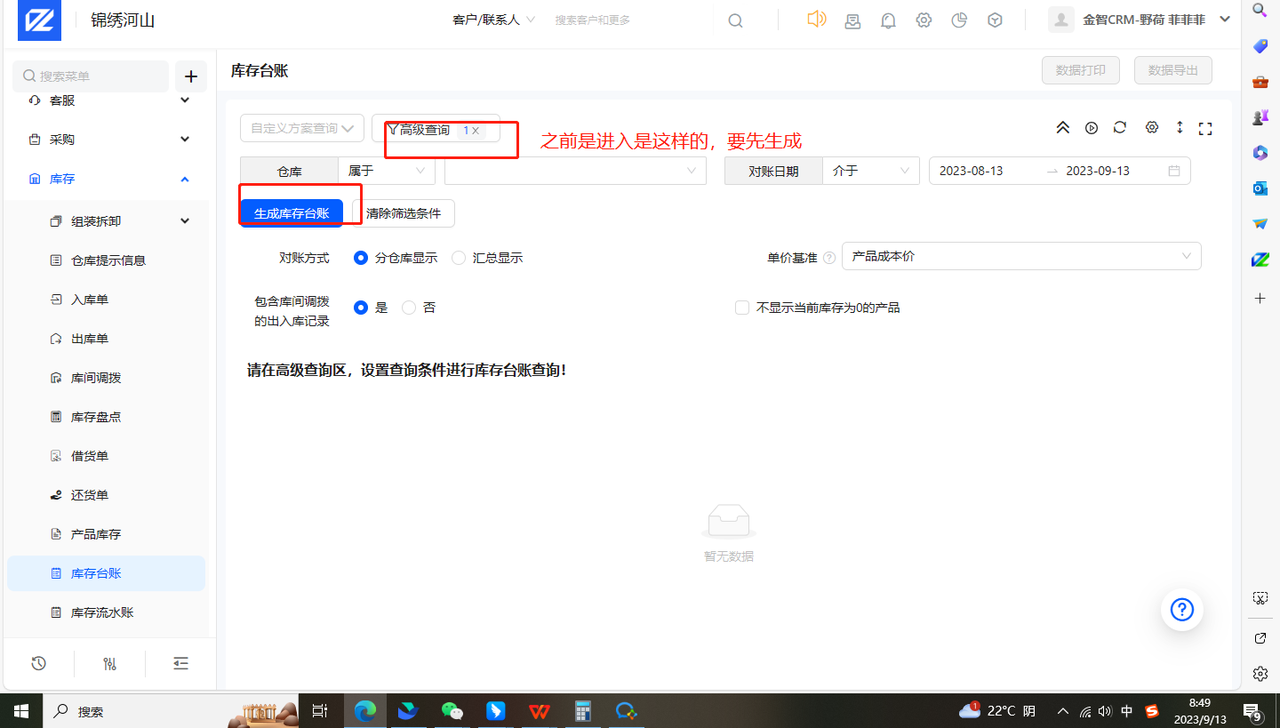Click 清除筛选条件 button
This screenshot has width=1280, height=728.
click(403, 214)
